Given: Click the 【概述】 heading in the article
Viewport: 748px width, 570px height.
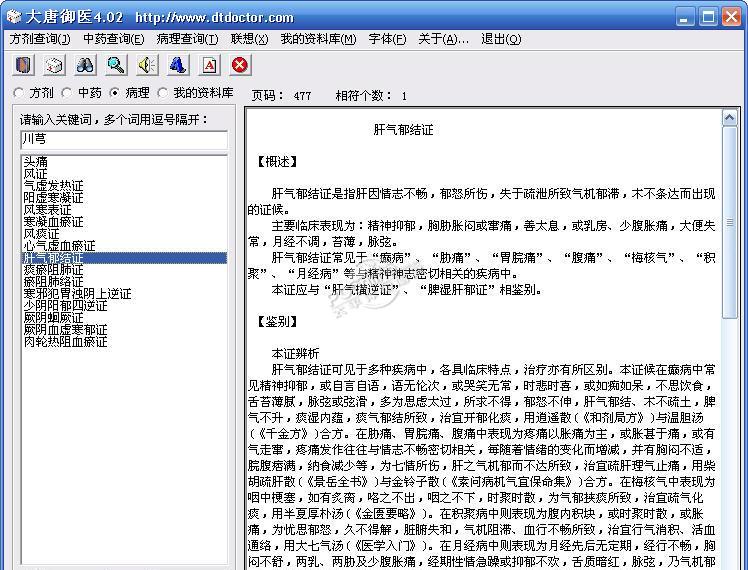Looking at the screenshot, I should [x=277, y=162].
